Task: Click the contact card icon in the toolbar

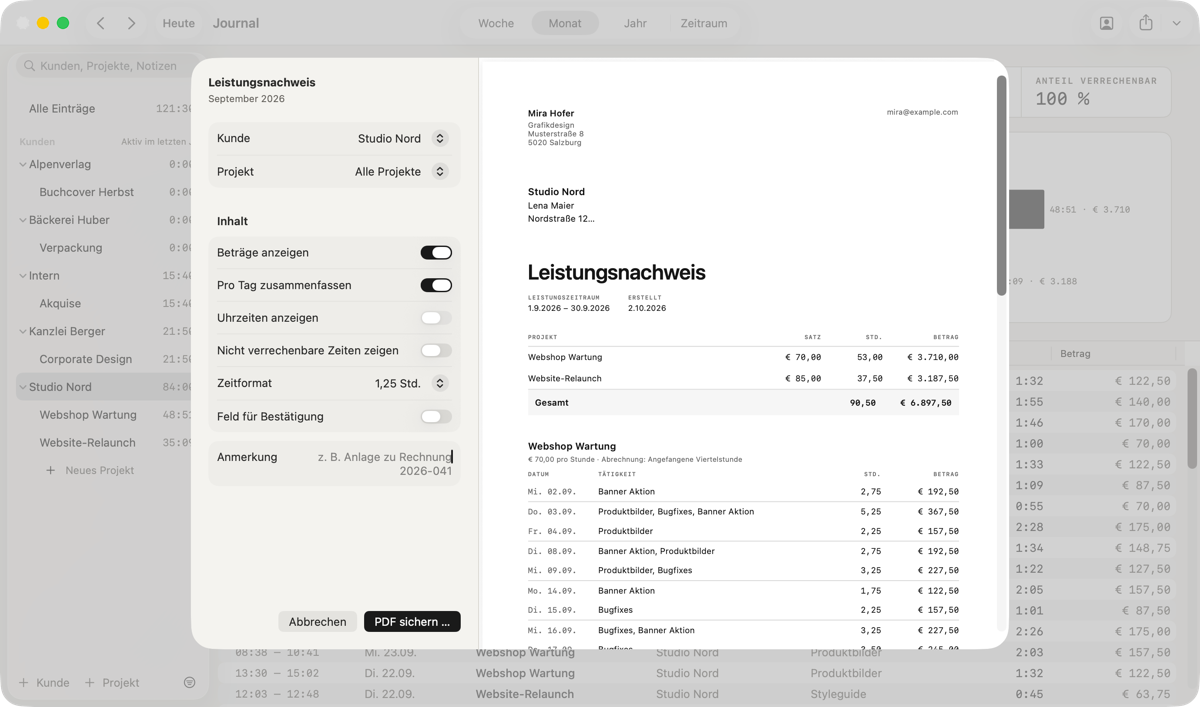Action: click(1107, 23)
